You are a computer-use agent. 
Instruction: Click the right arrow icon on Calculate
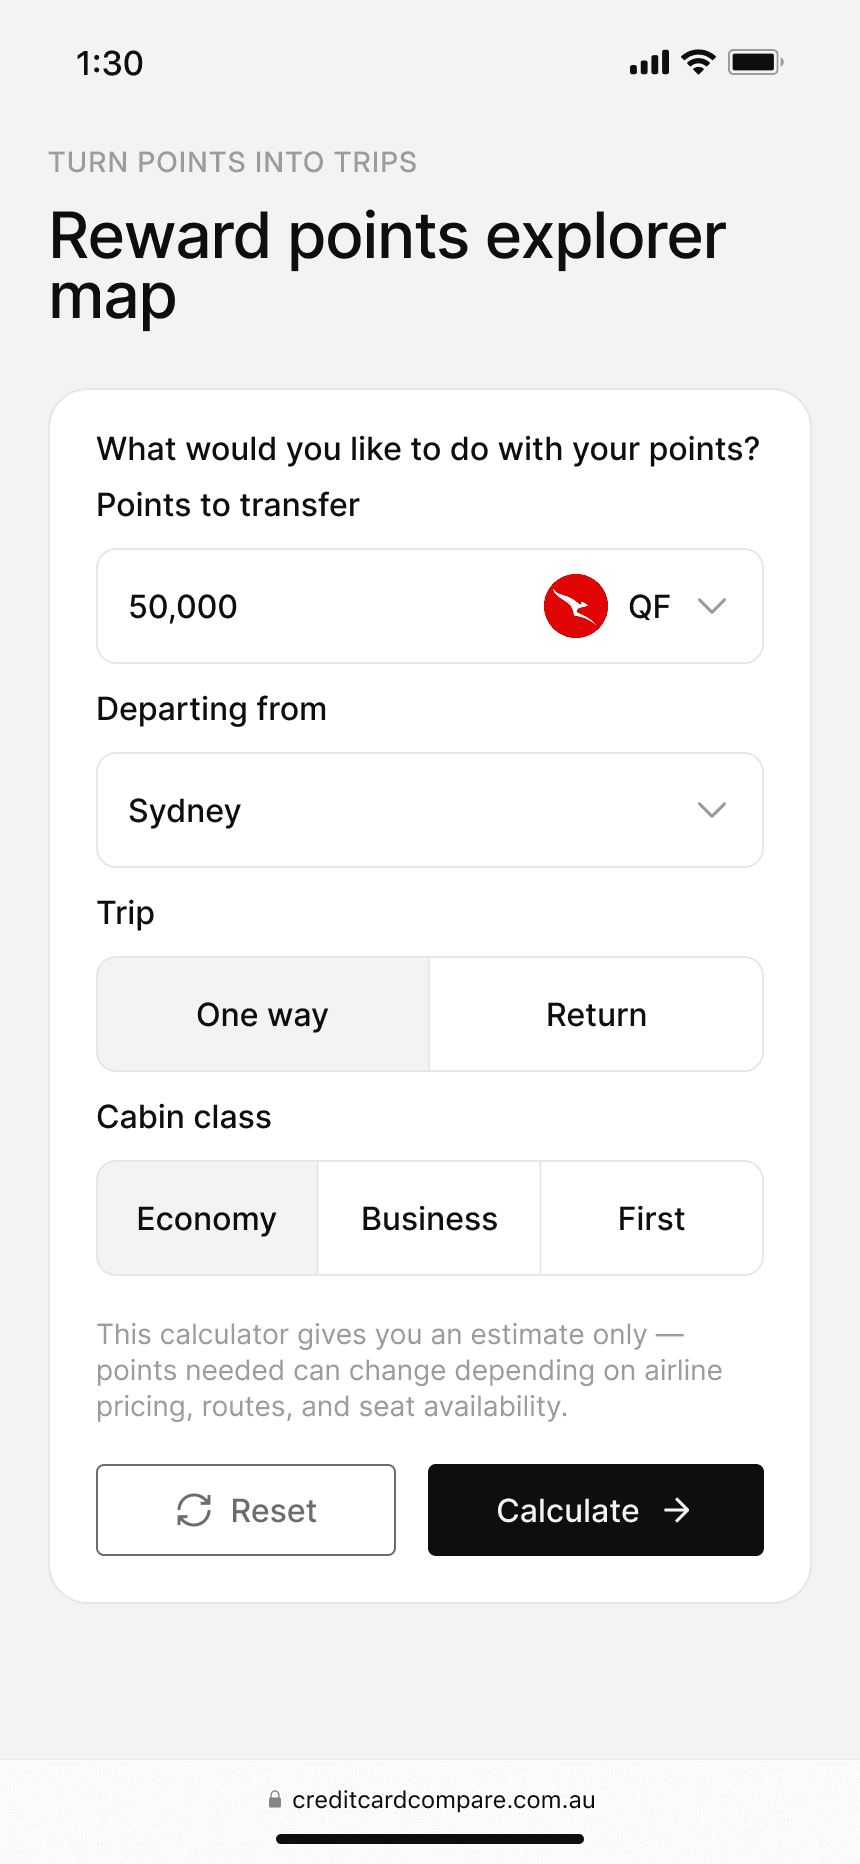(x=677, y=1510)
